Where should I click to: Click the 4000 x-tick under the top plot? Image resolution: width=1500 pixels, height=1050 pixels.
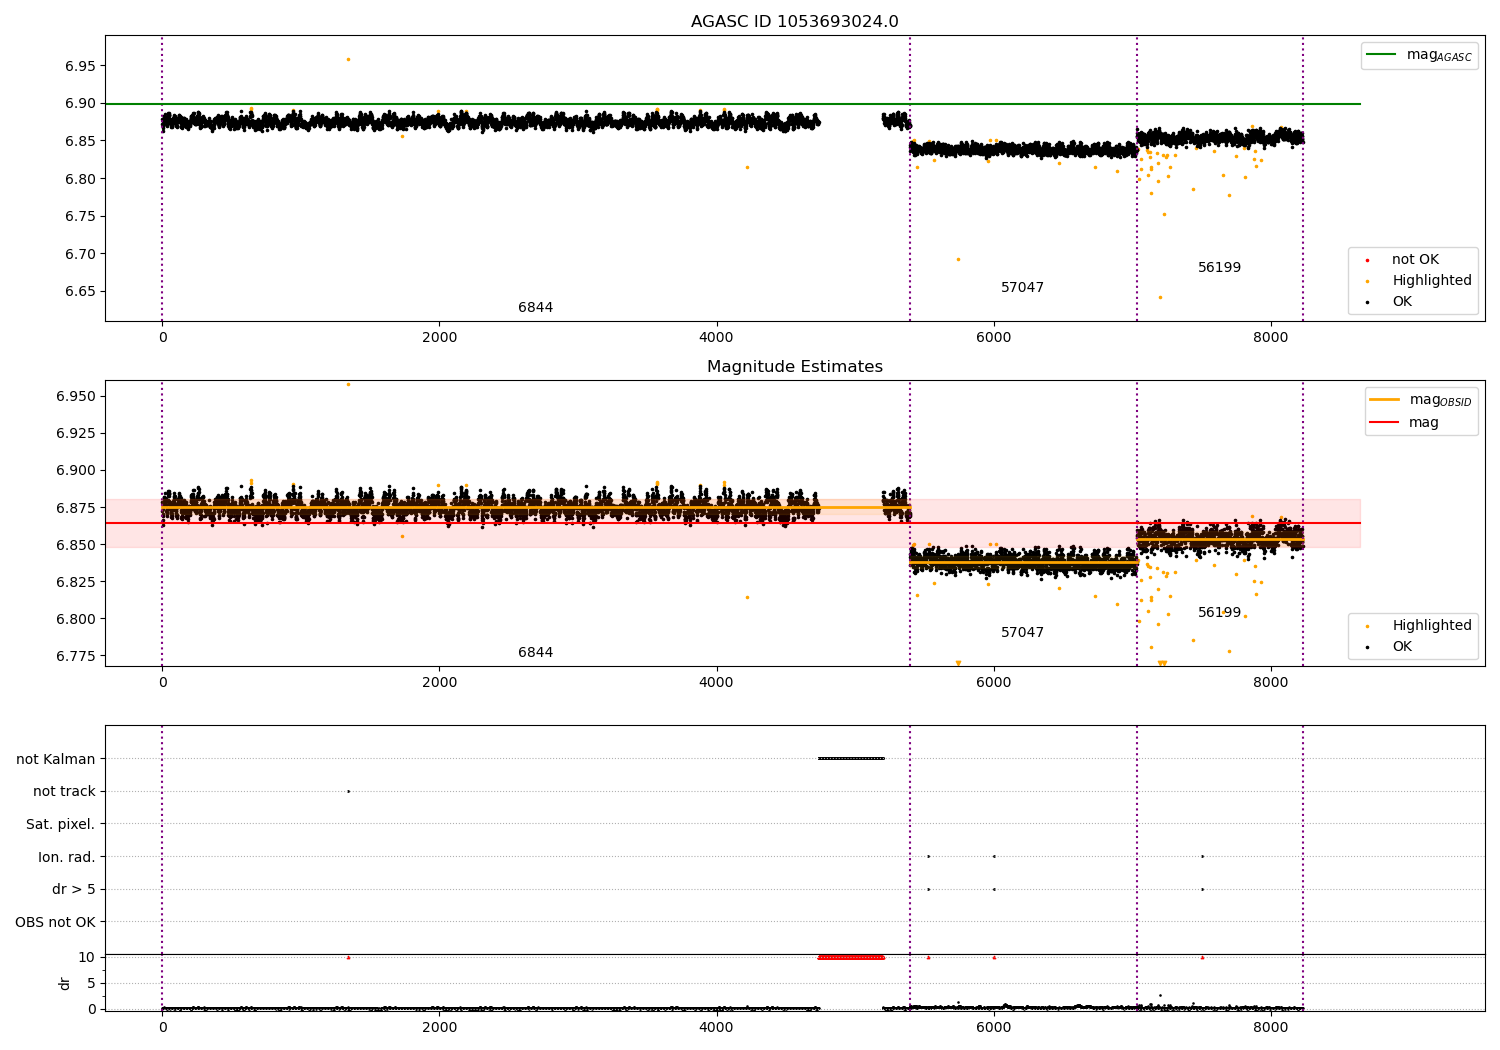click(716, 337)
